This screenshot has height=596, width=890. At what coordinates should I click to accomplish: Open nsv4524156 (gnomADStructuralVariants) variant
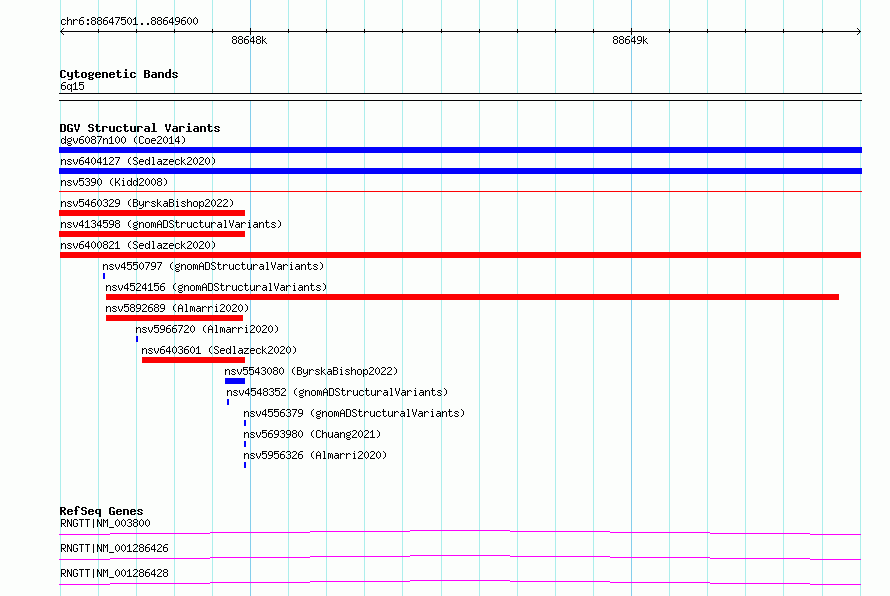216,287
